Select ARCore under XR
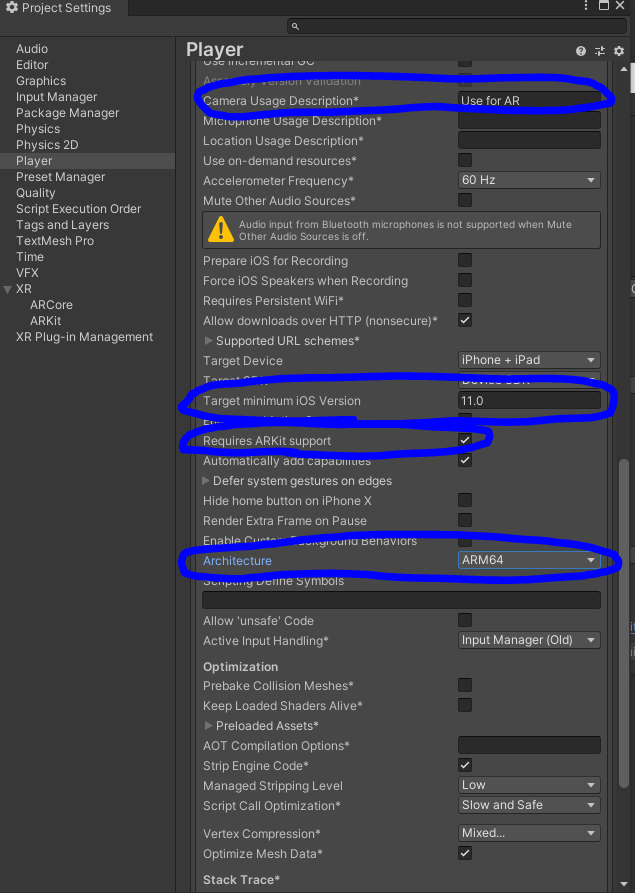The height and width of the screenshot is (893, 635). (51, 305)
